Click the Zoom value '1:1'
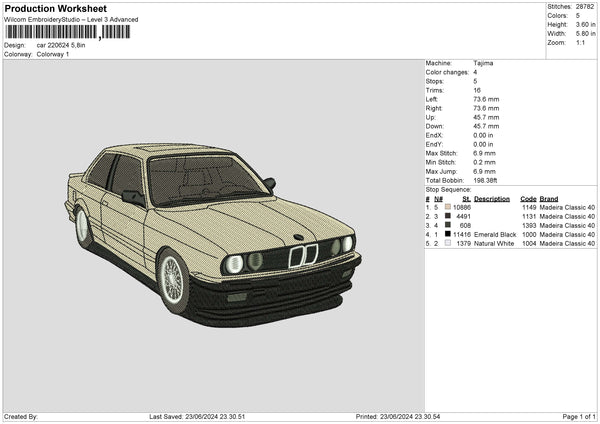This screenshot has width=600, height=424. click(580, 42)
